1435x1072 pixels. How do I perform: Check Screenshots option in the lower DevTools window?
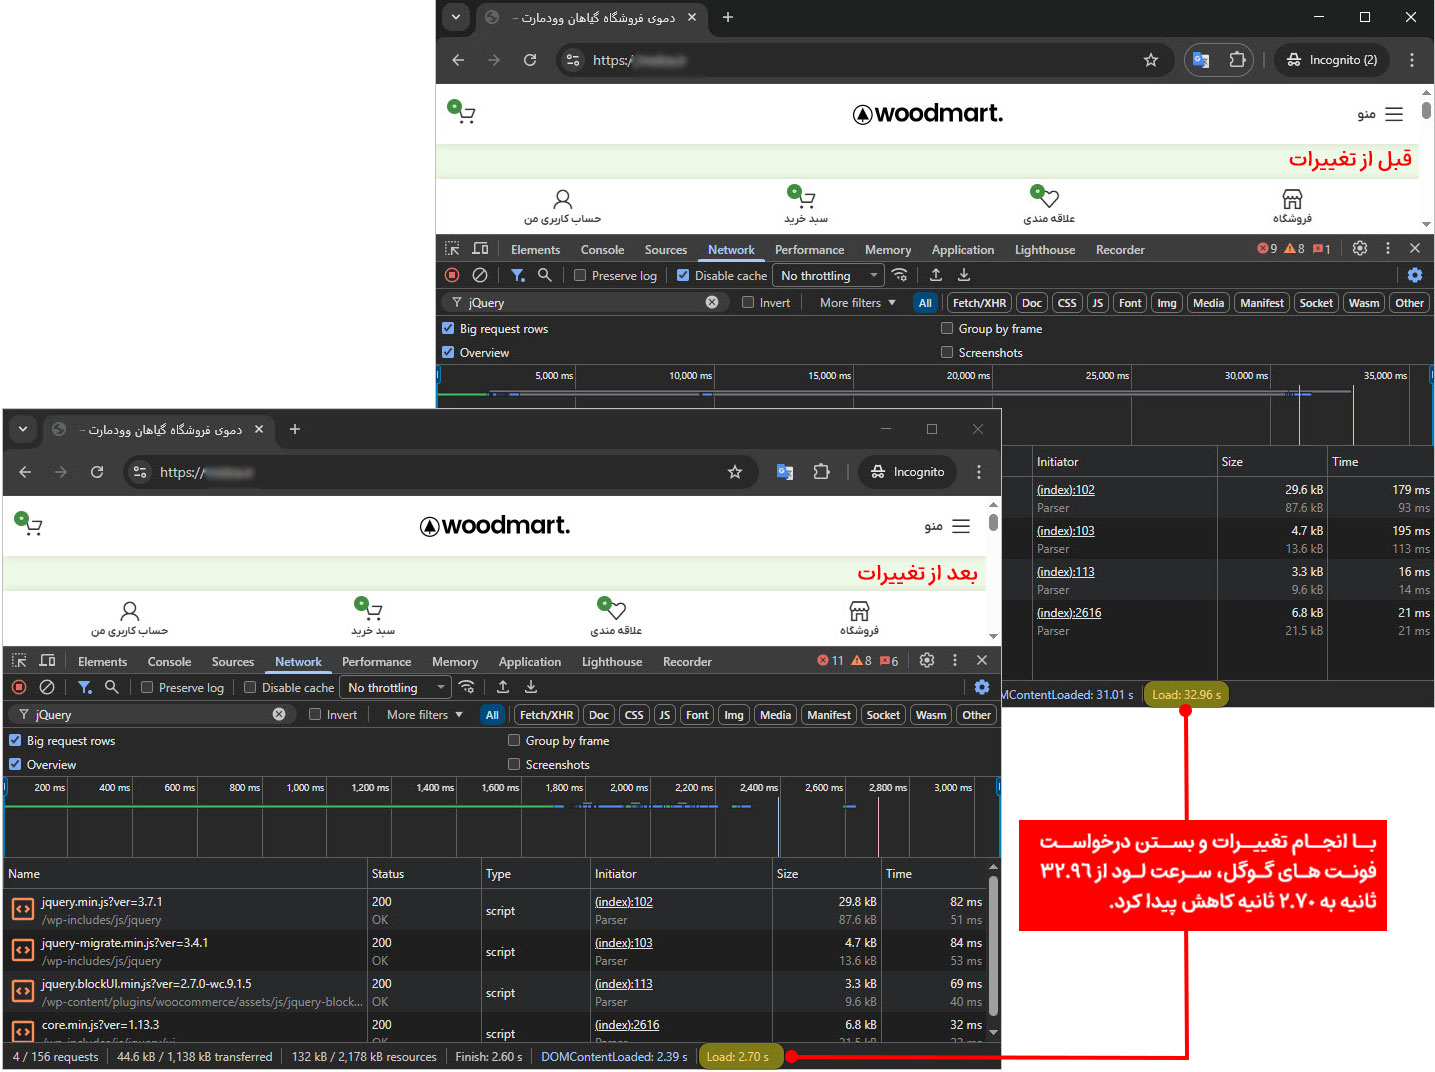click(514, 764)
